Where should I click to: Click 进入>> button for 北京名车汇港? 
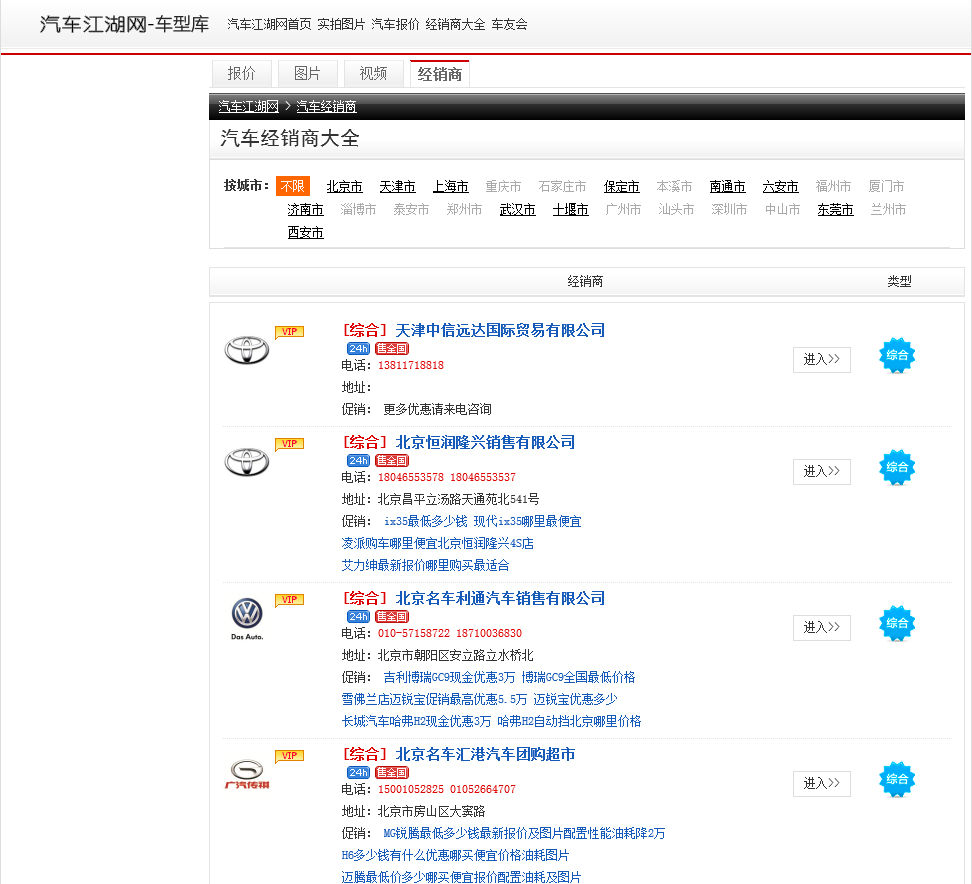click(821, 784)
